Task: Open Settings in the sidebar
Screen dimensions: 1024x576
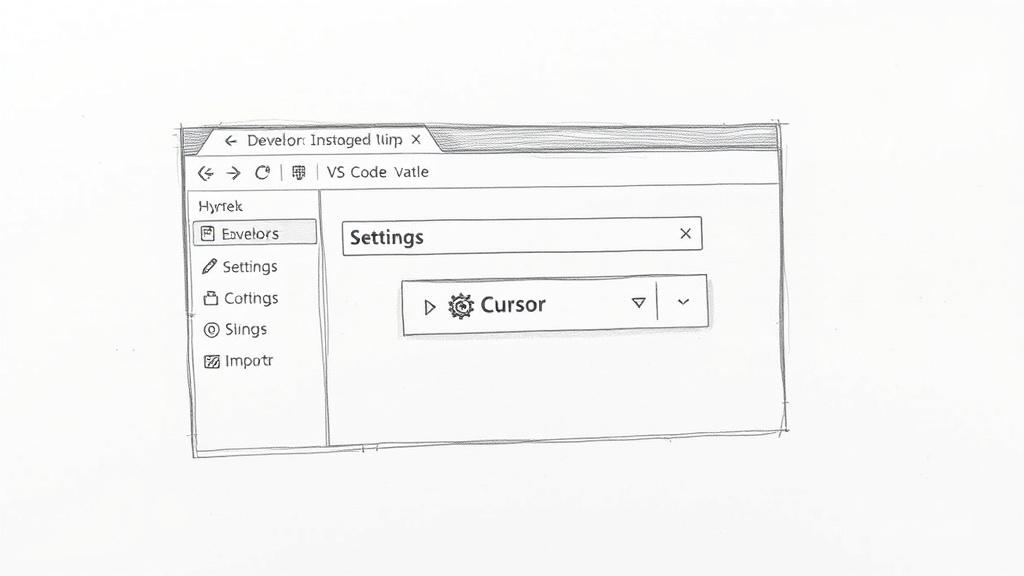Action: coord(249,266)
